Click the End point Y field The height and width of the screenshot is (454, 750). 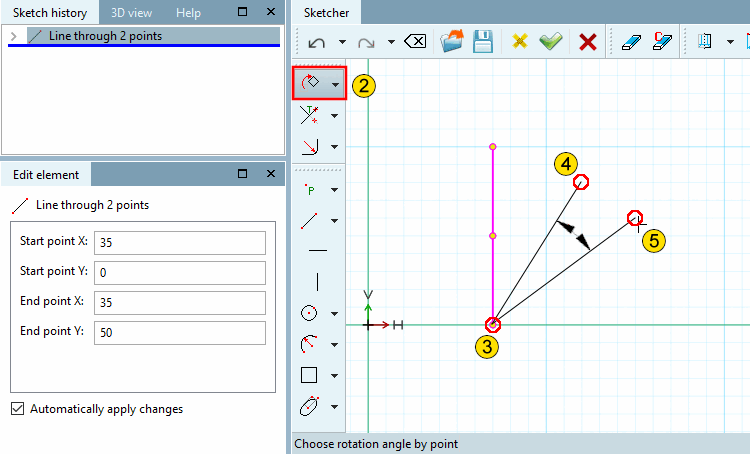coord(180,332)
